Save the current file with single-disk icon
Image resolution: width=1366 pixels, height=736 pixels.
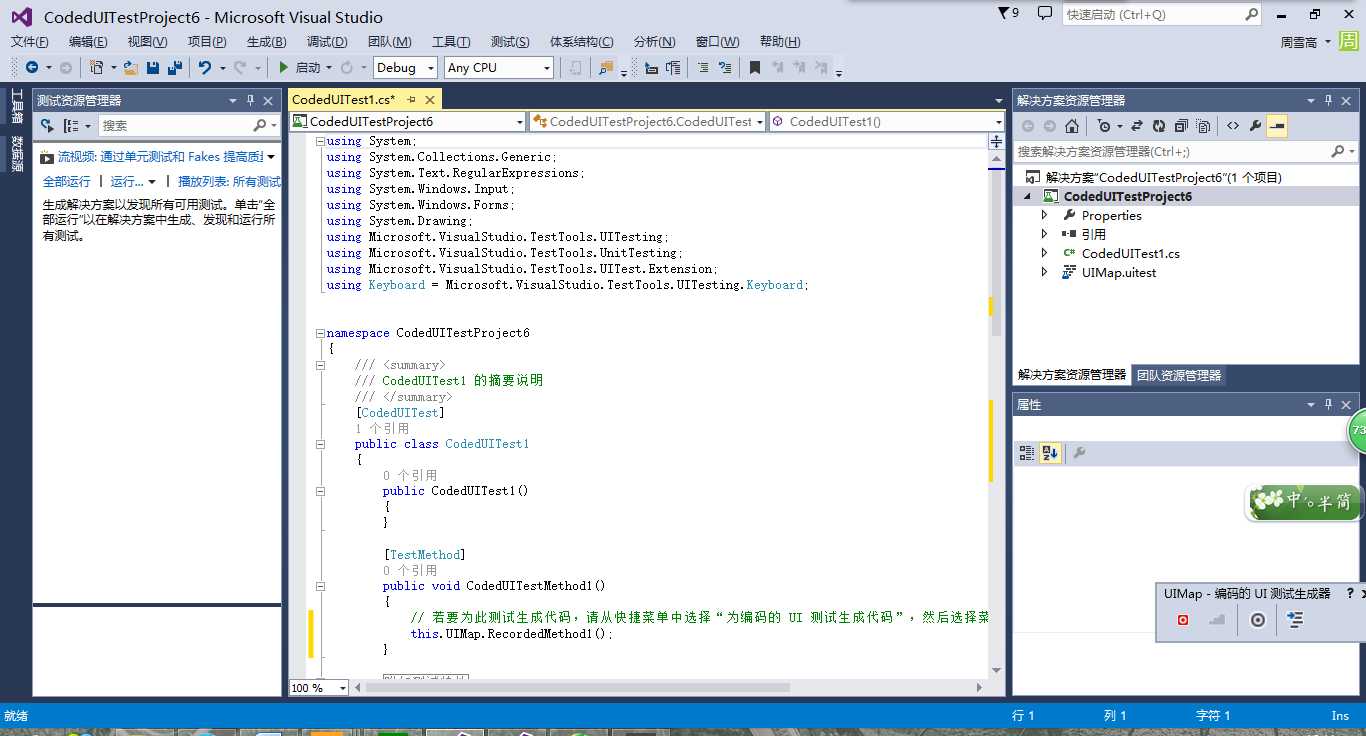pos(153,67)
